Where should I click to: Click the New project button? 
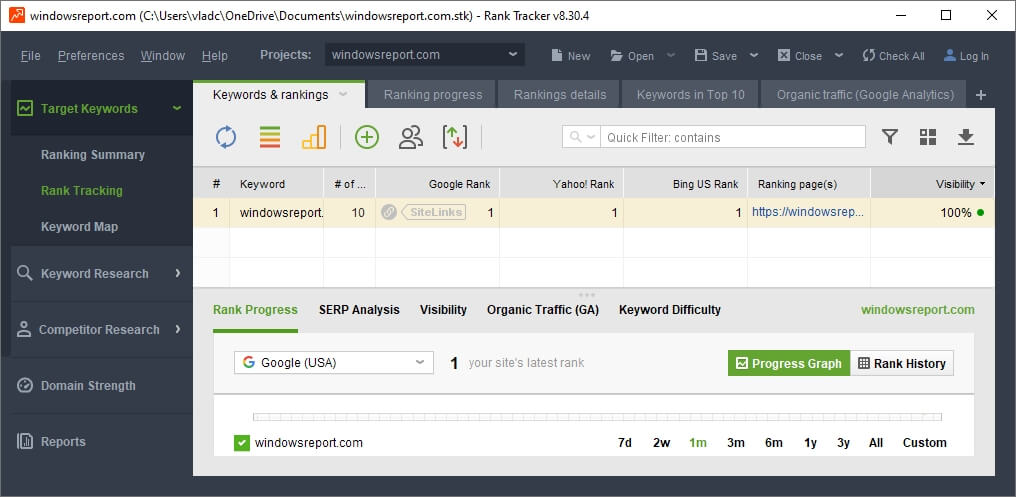570,56
